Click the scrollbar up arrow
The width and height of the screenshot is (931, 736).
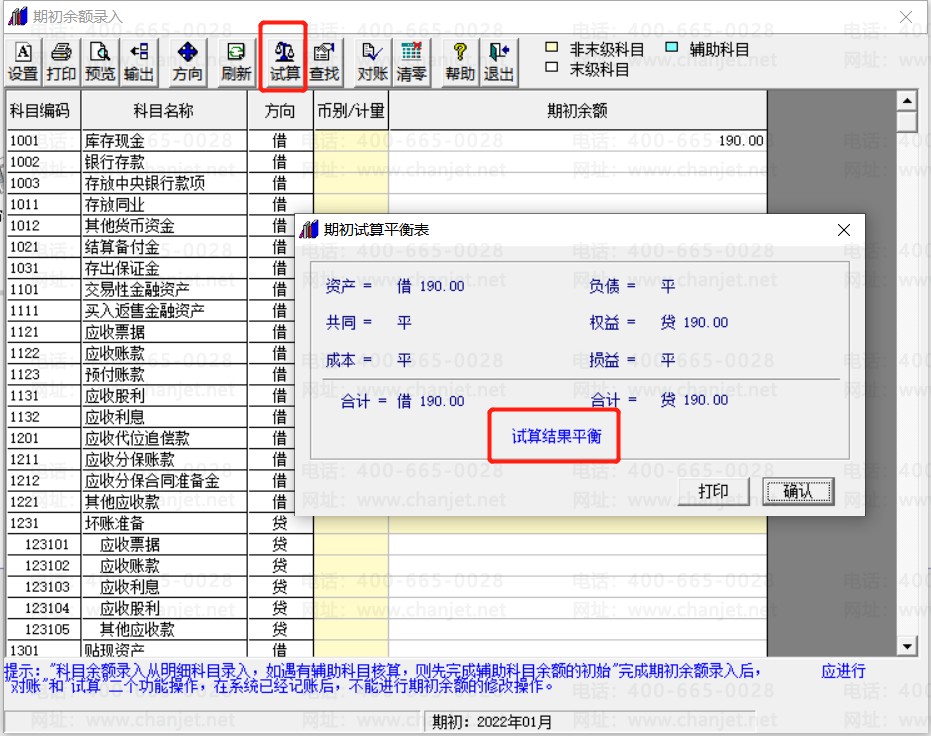907,101
